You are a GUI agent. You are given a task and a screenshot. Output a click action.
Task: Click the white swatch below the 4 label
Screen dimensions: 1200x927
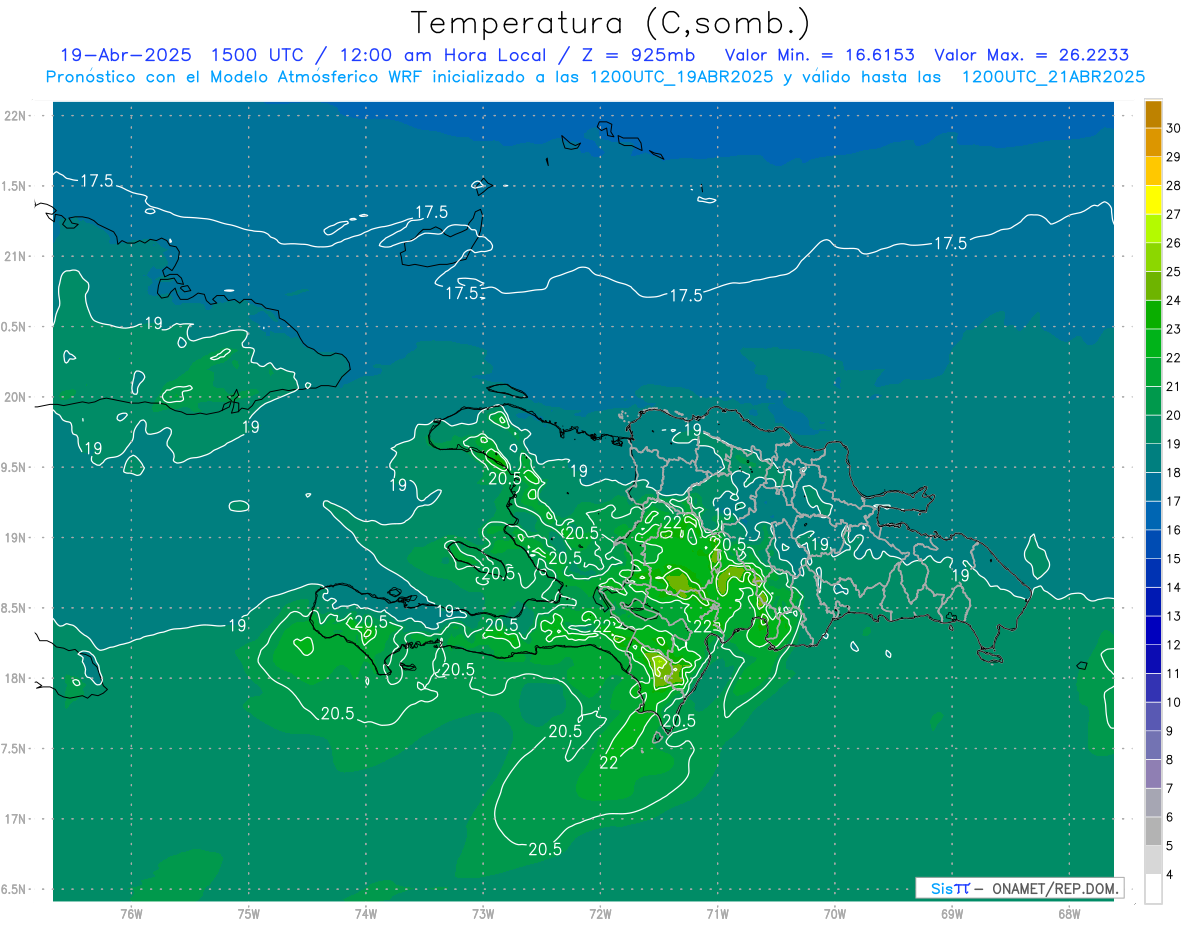[x=1153, y=889]
